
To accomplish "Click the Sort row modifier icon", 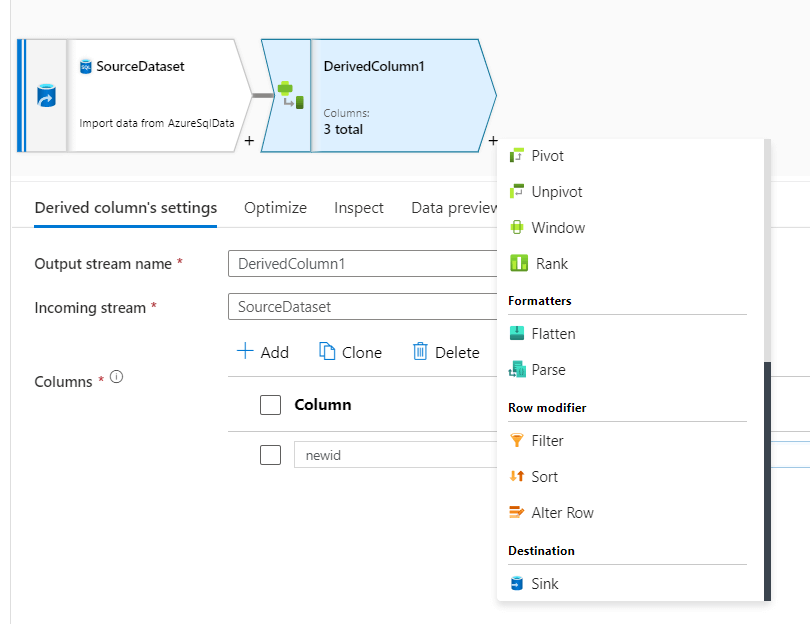I will pyautogui.click(x=517, y=477).
